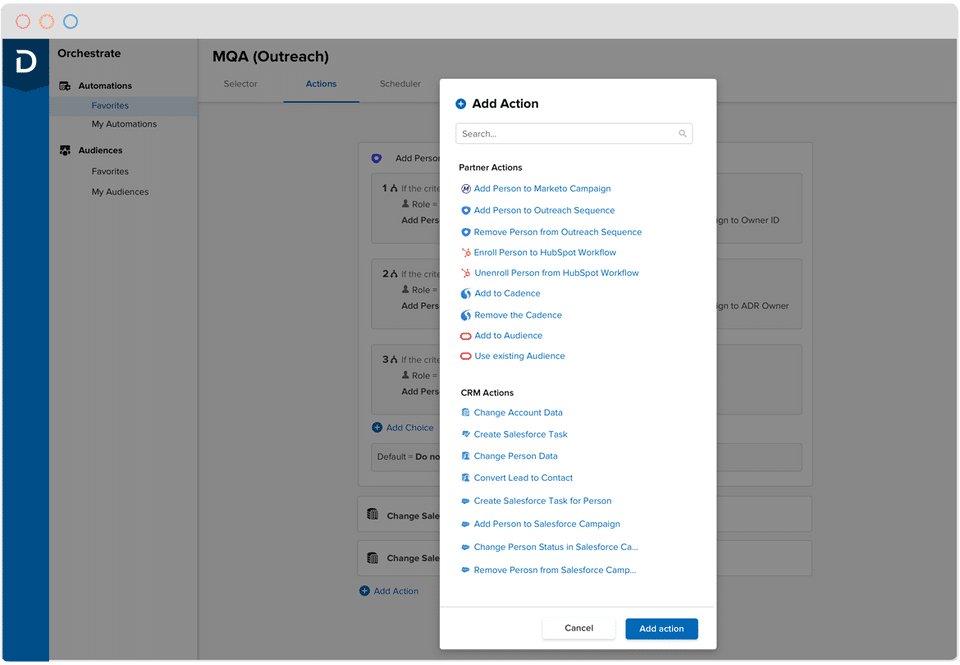This screenshot has width=960, height=665.
Task: Choose Change Person Status in Salesforce Ca...
Action: (x=556, y=547)
